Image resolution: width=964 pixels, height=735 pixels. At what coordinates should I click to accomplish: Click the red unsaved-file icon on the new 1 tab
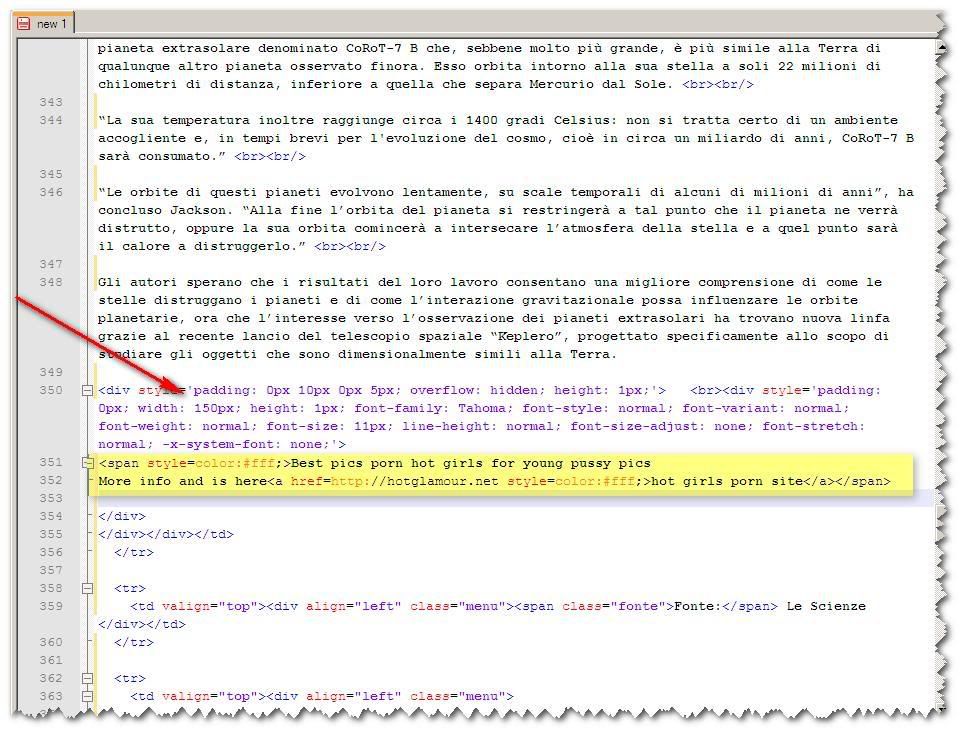pyautogui.click(x=23, y=23)
